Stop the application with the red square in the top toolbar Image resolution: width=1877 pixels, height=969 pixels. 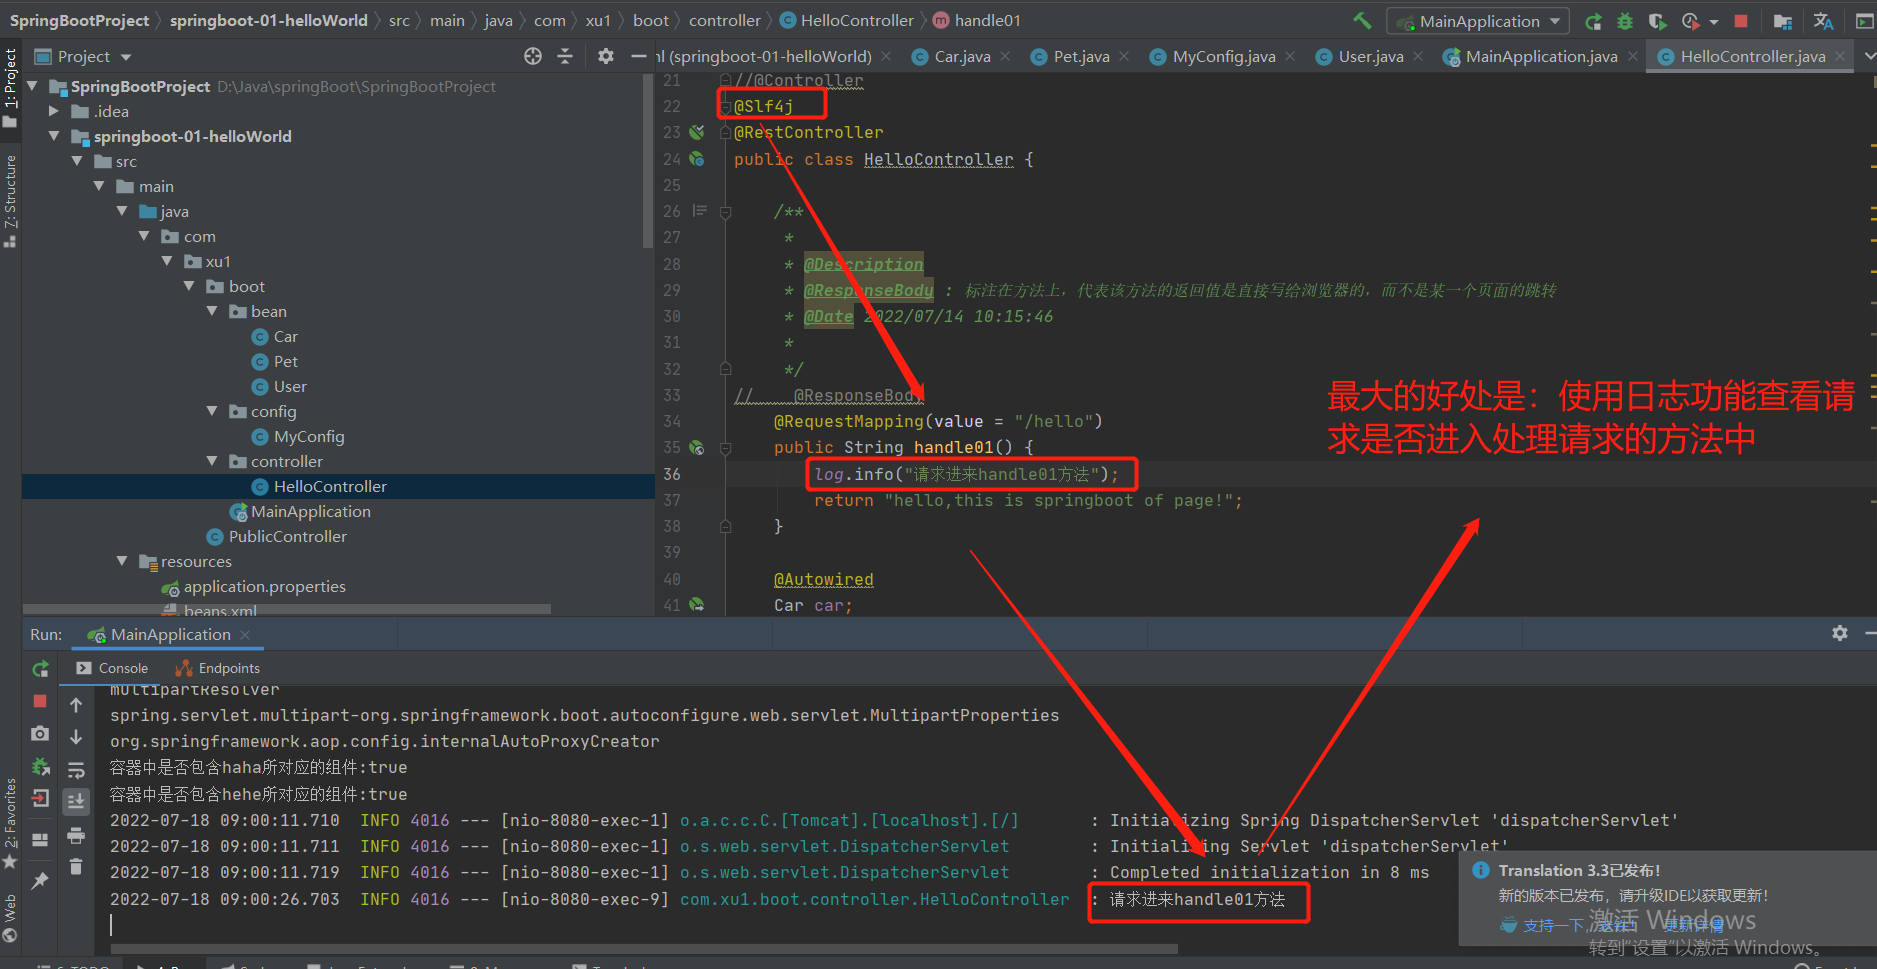click(1741, 21)
